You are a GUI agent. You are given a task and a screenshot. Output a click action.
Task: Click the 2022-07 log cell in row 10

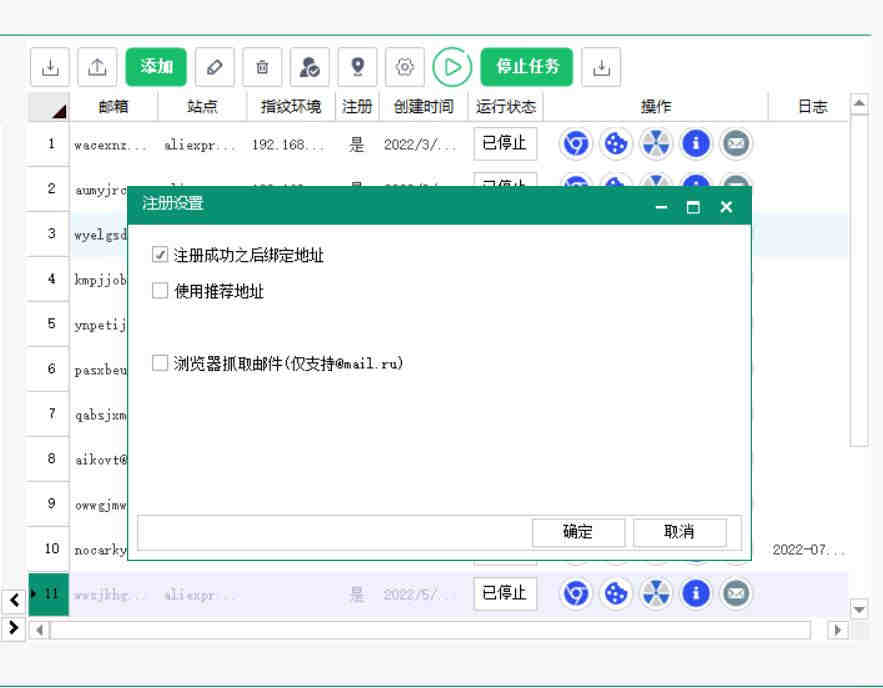point(808,549)
